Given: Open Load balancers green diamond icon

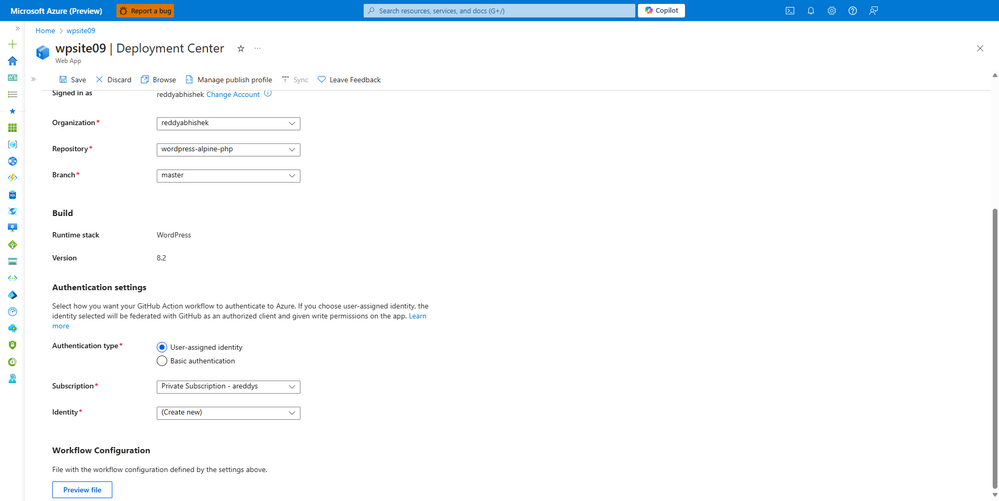Looking at the screenshot, I should [12, 245].
